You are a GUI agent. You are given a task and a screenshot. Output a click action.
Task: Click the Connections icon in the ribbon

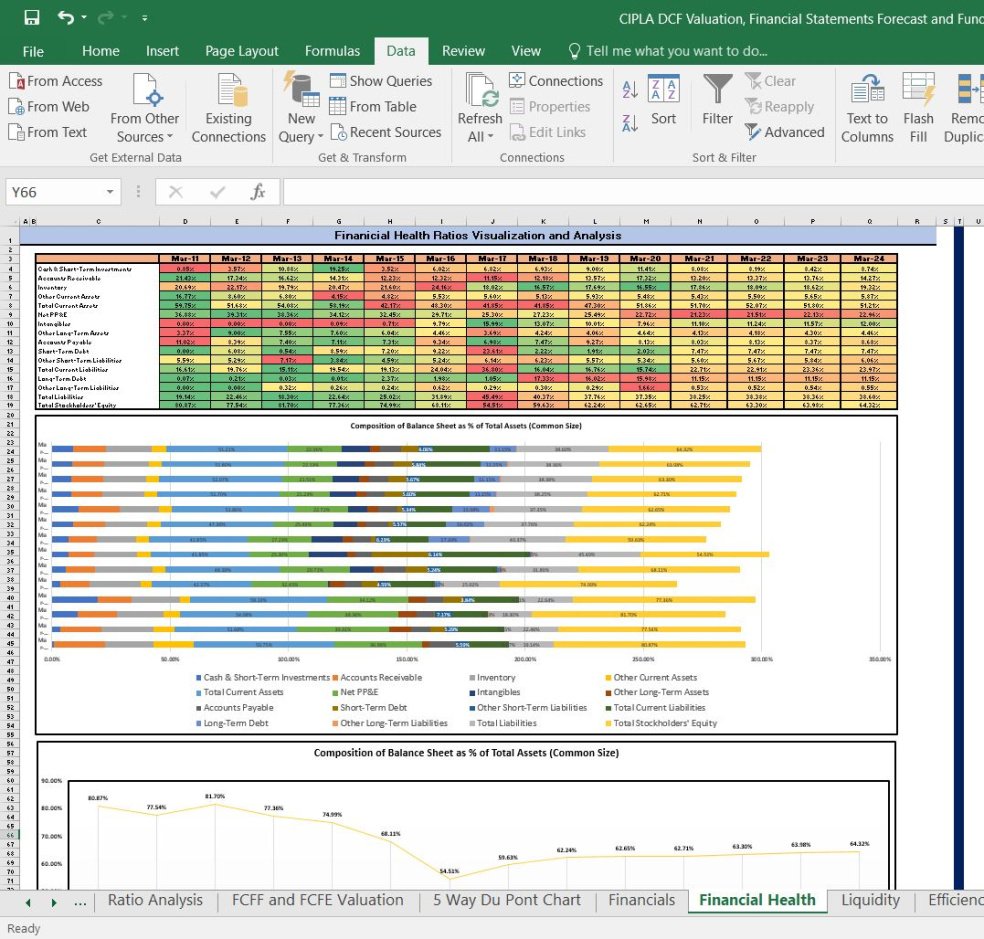pos(517,80)
